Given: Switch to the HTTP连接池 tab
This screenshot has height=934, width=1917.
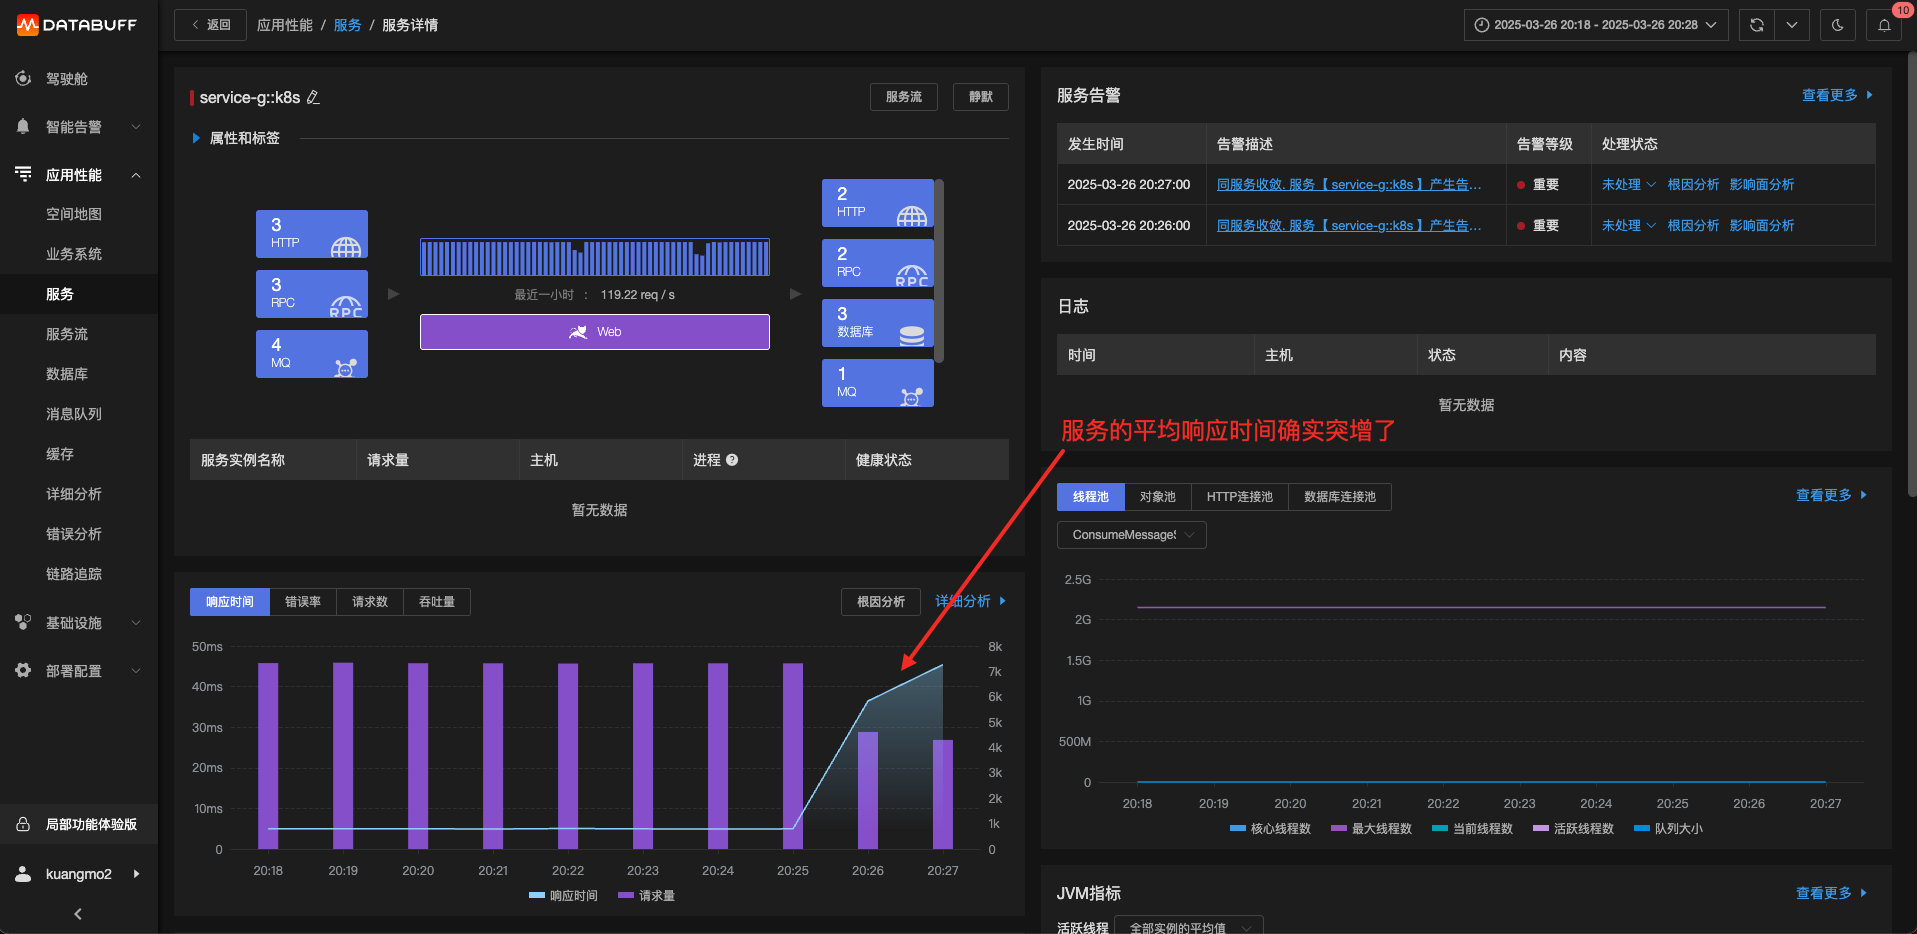Looking at the screenshot, I should click(1239, 497).
